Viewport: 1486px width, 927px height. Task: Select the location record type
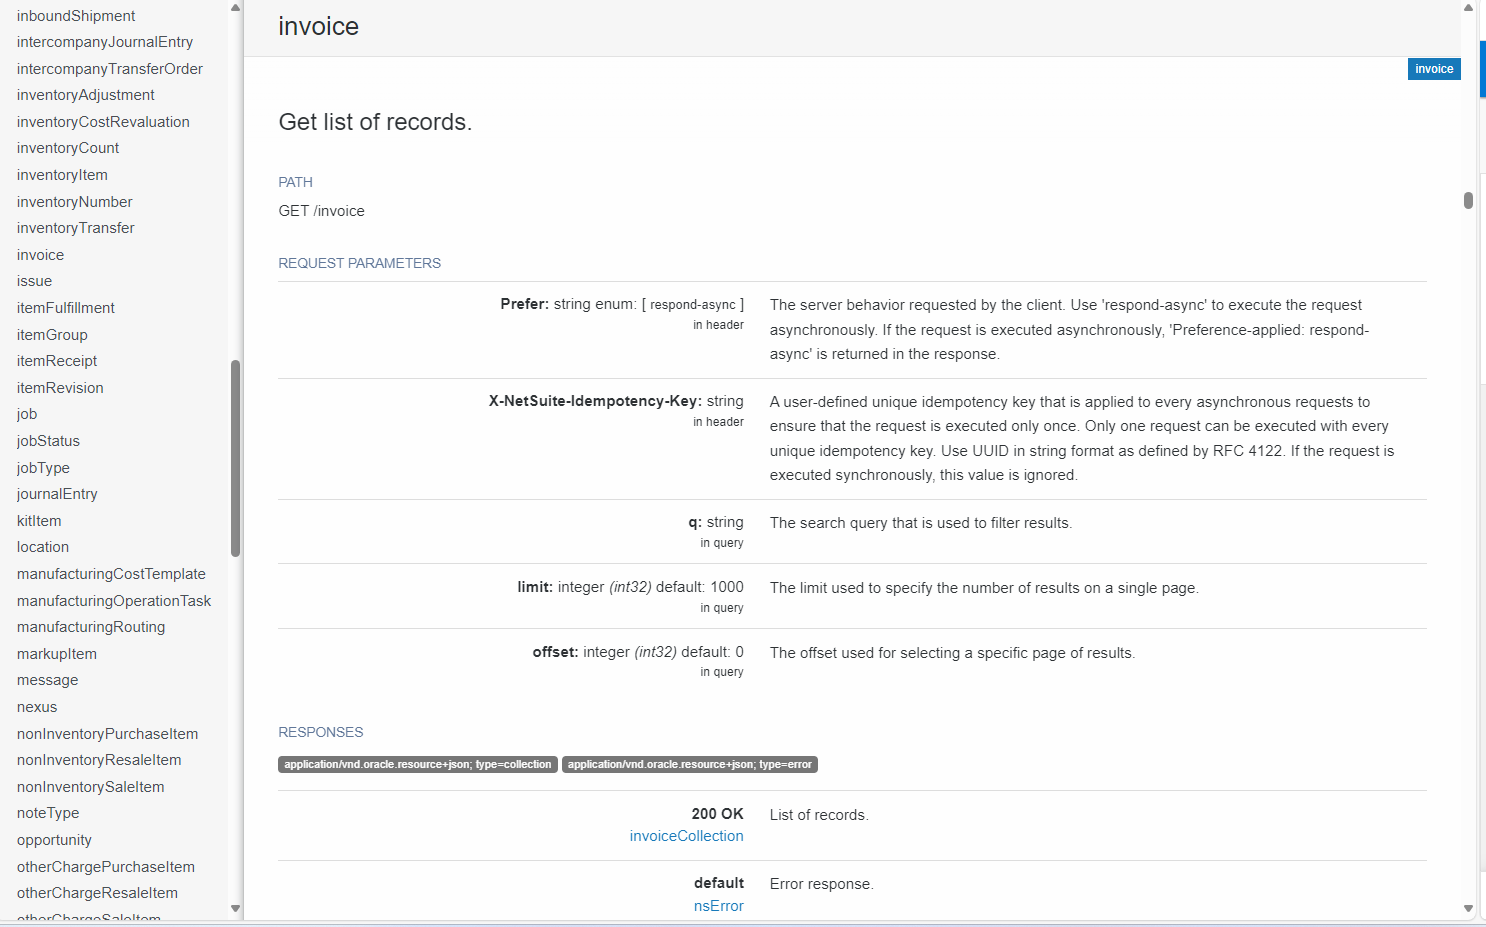43,547
